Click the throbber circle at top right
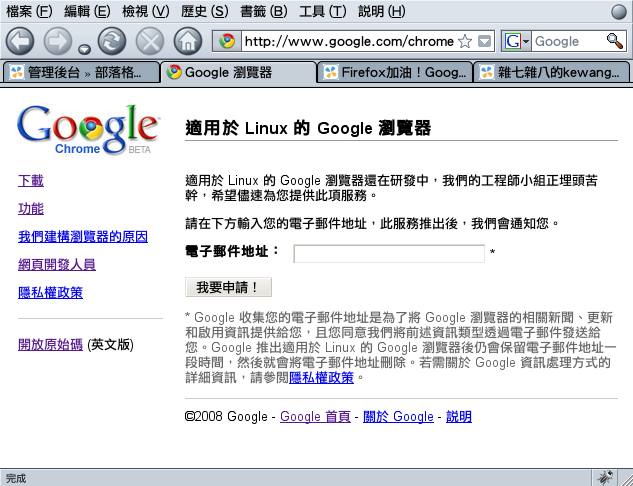This screenshot has height=486, width=633. (x=619, y=12)
